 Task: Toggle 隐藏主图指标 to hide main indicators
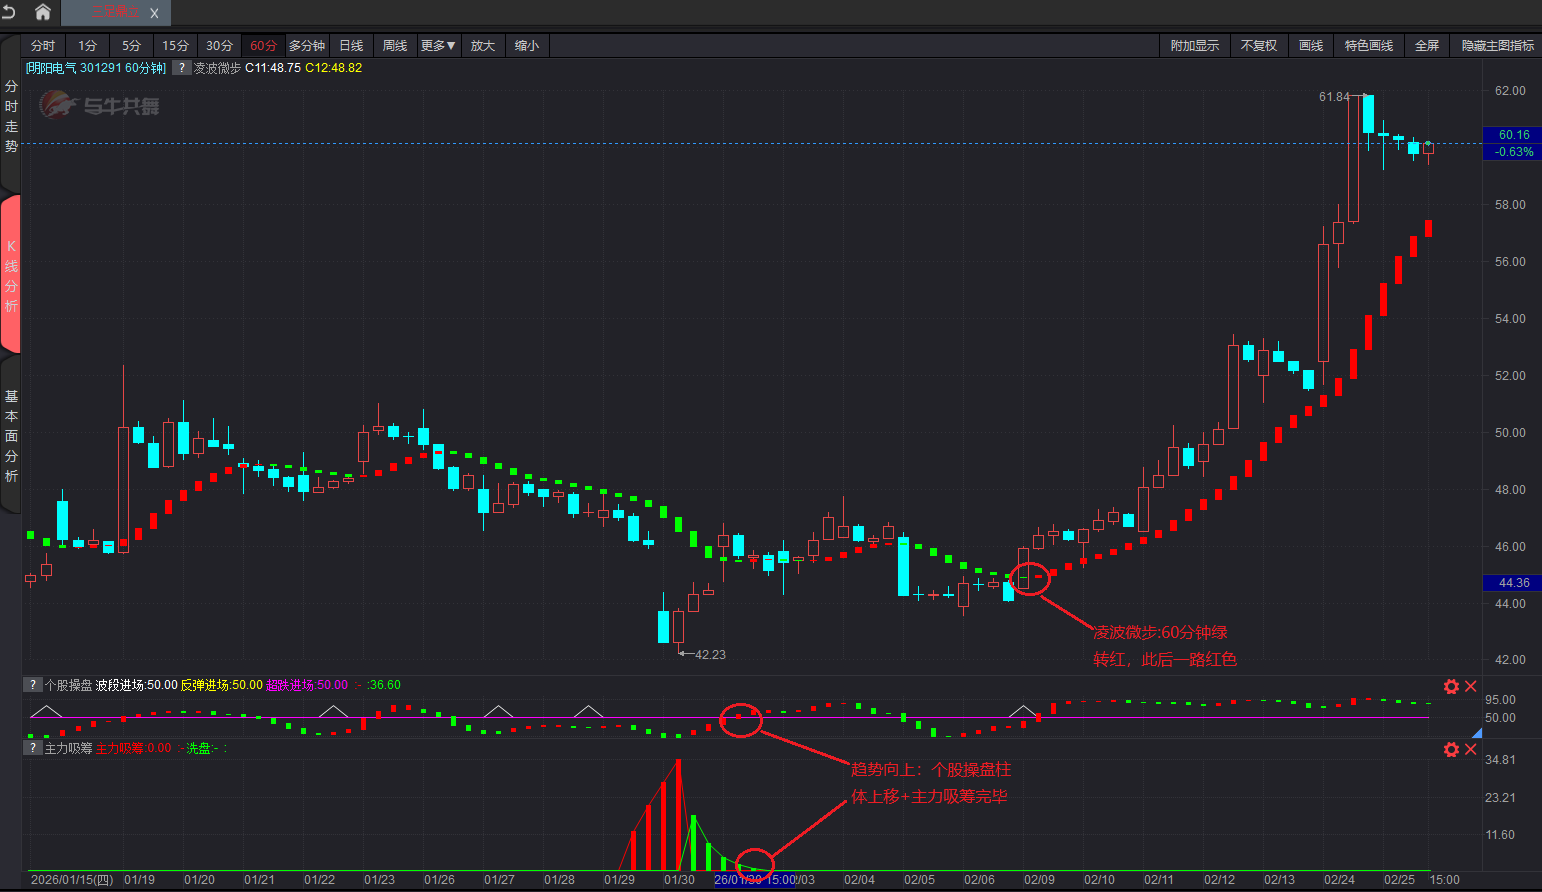click(x=1497, y=46)
